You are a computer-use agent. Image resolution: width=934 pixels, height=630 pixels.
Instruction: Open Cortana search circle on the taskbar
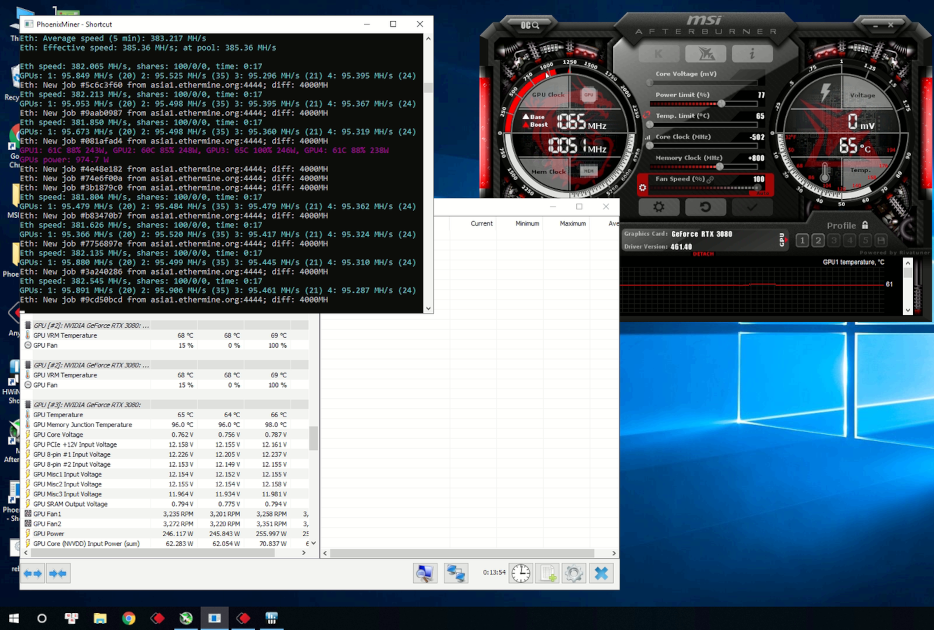[x=42, y=618]
